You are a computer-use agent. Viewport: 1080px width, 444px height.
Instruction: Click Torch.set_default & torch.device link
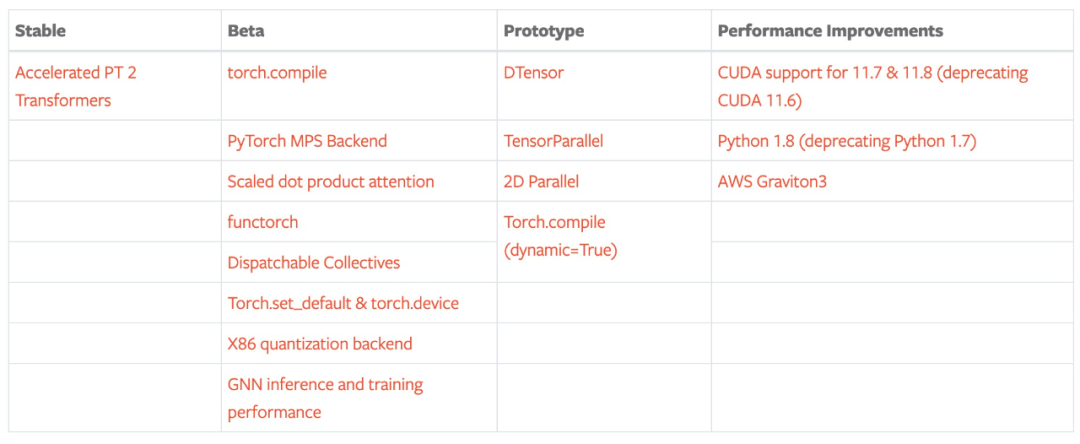coord(343,303)
